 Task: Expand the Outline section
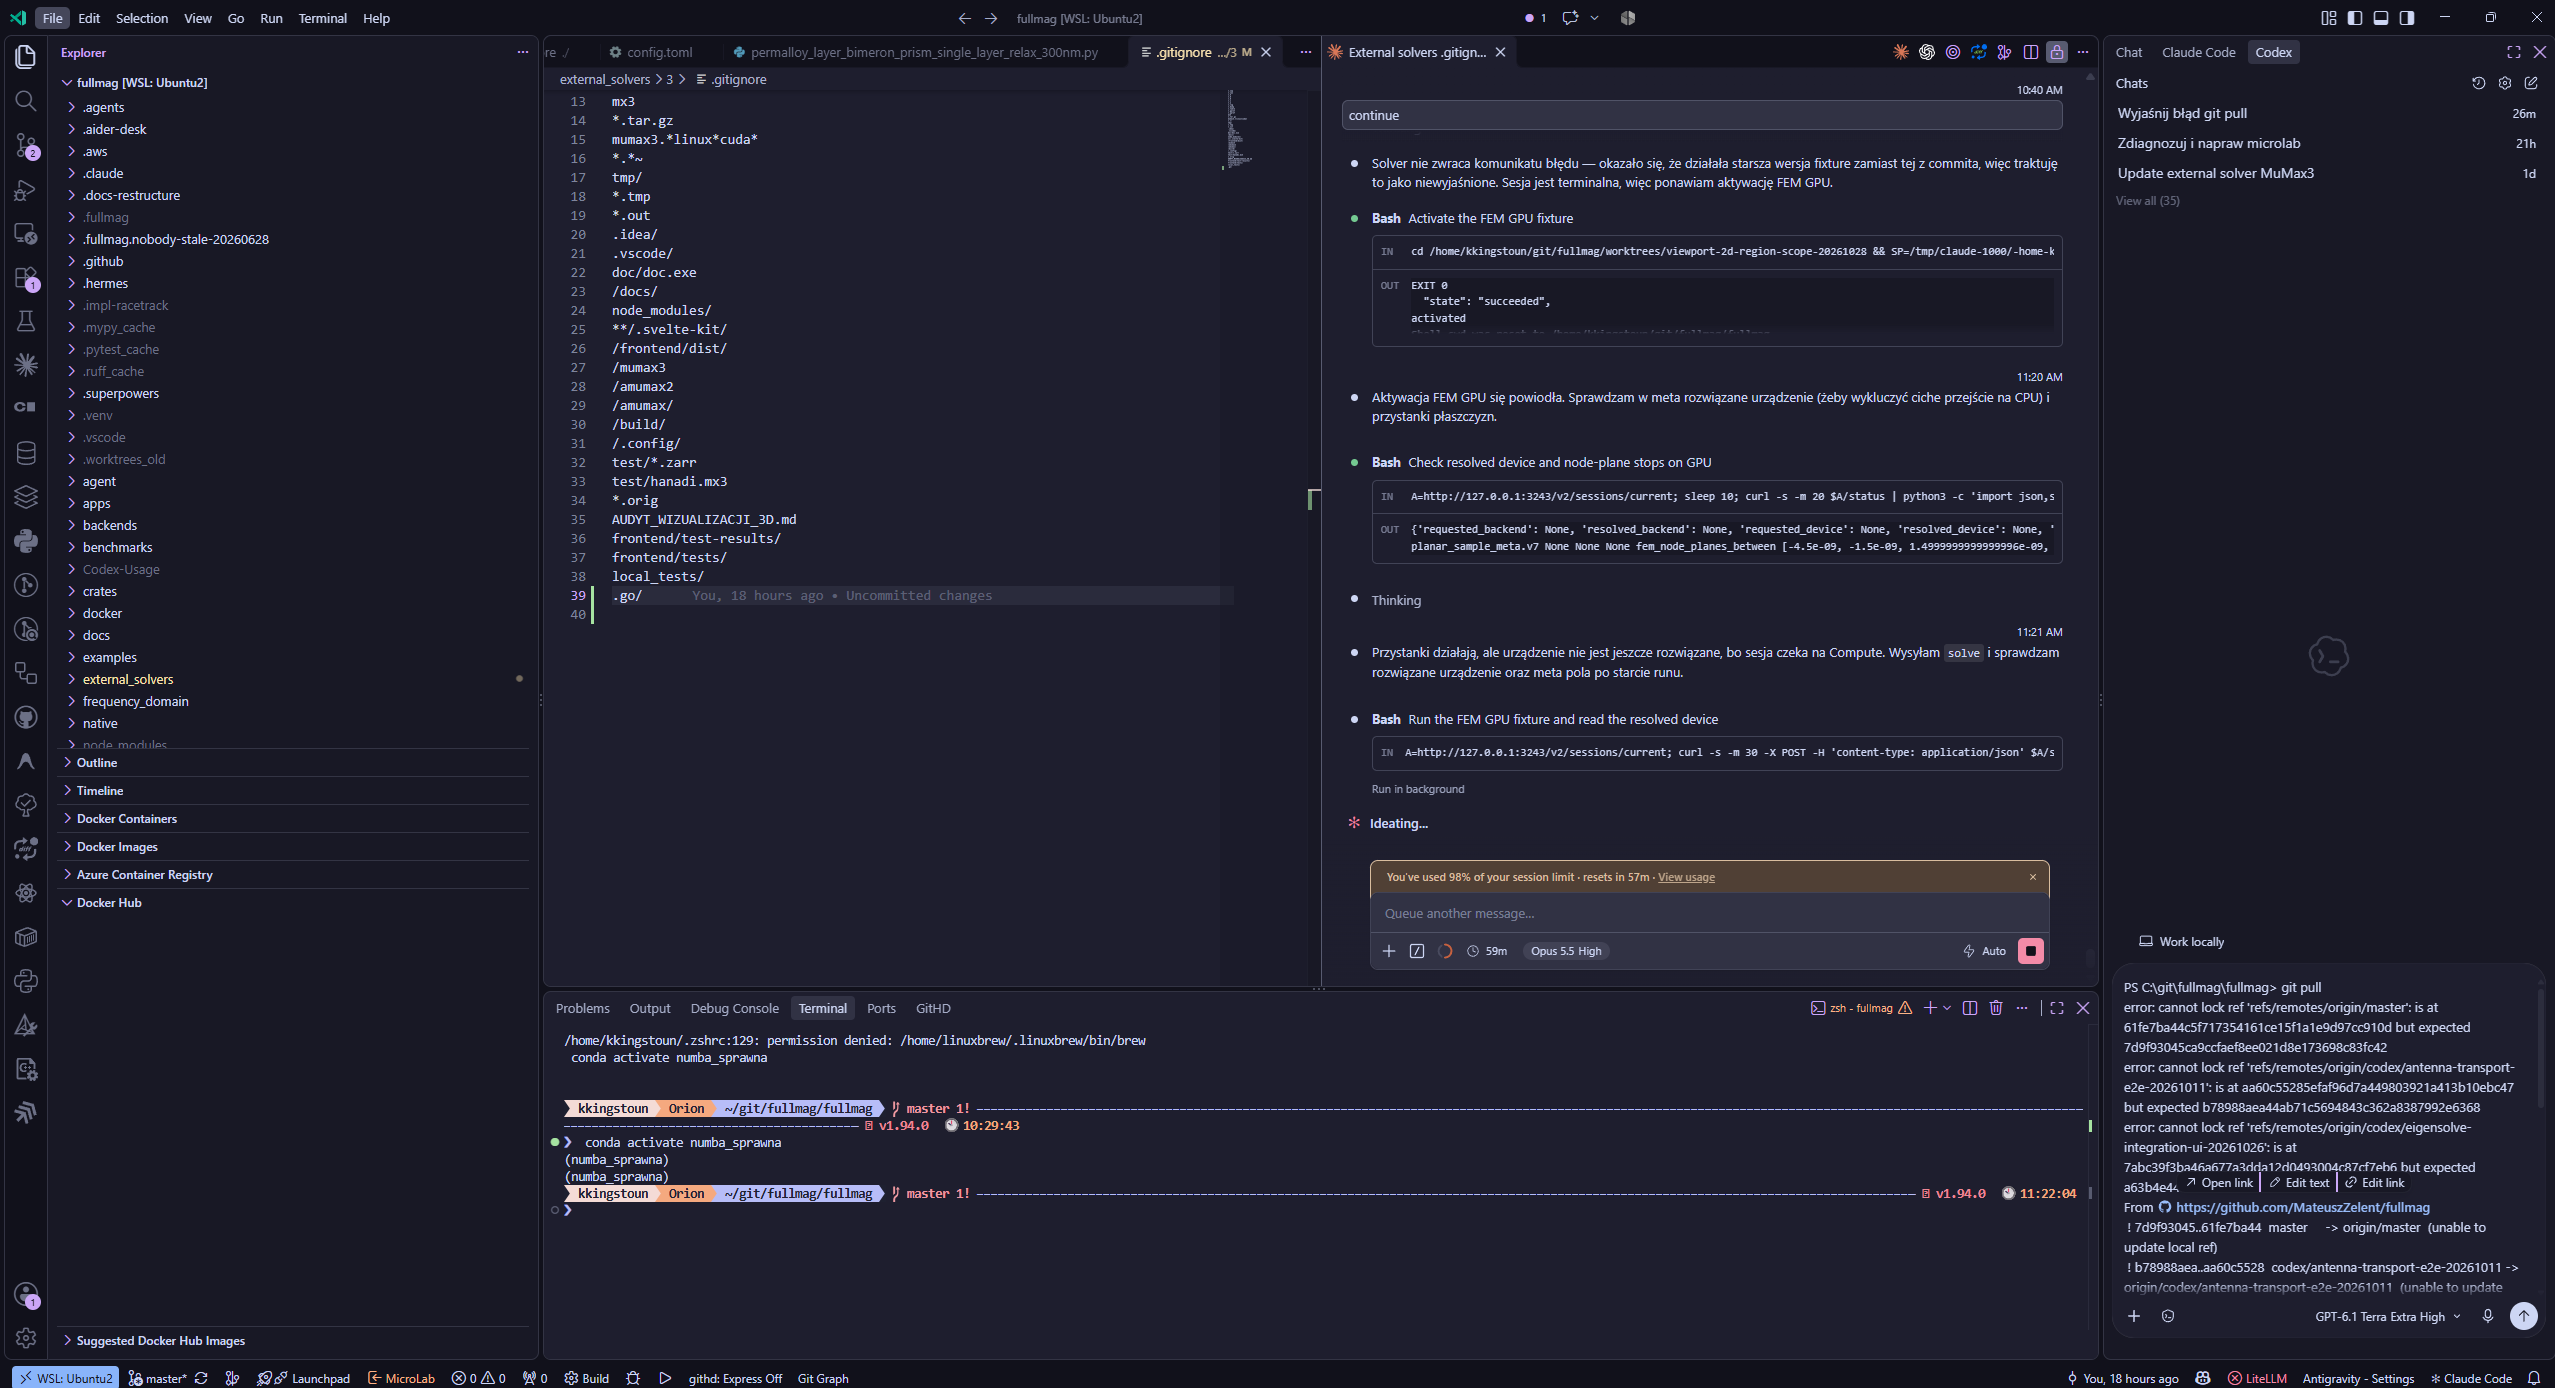(97, 762)
